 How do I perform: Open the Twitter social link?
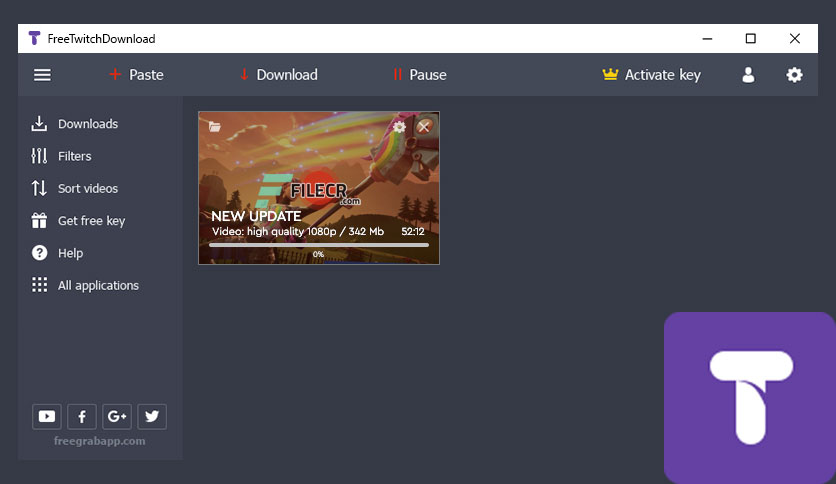tap(152, 416)
